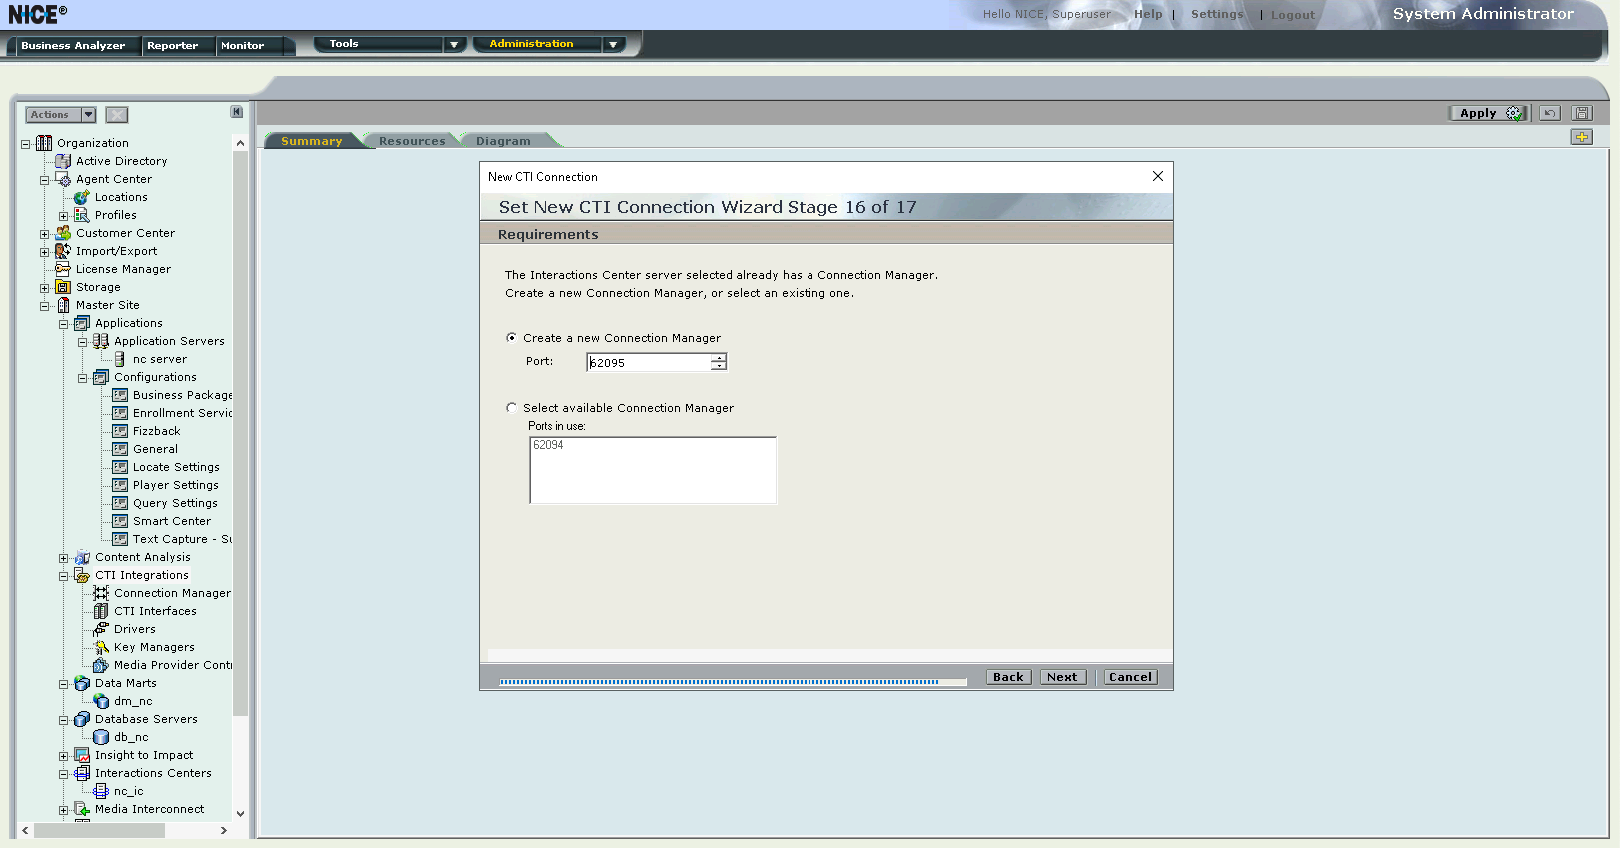
Task: Select Create a new Connection Manager radio
Action: click(512, 338)
